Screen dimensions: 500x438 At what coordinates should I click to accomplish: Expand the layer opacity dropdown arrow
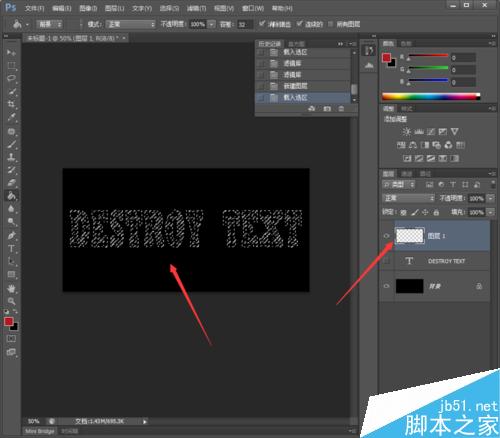point(490,198)
